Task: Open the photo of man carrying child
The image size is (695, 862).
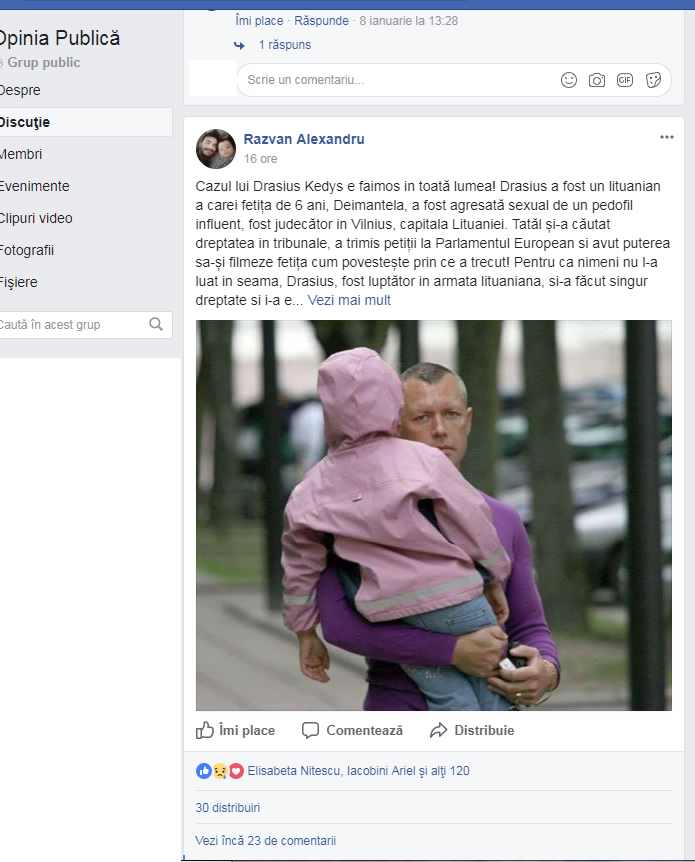Action: (x=434, y=515)
